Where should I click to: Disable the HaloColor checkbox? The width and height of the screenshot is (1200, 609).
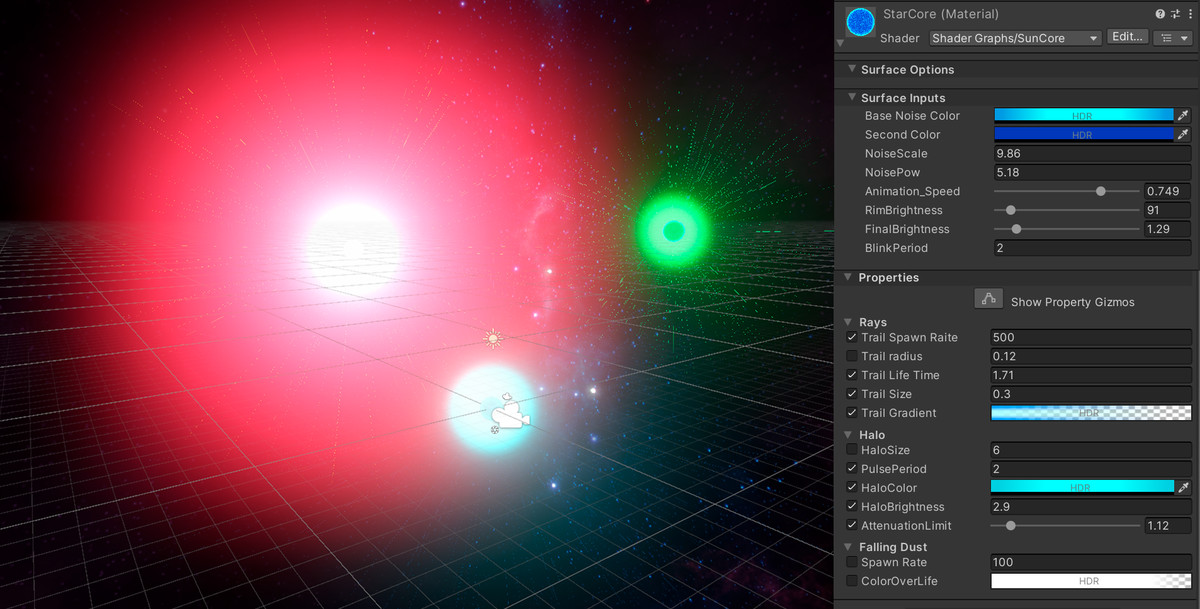coord(852,488)
